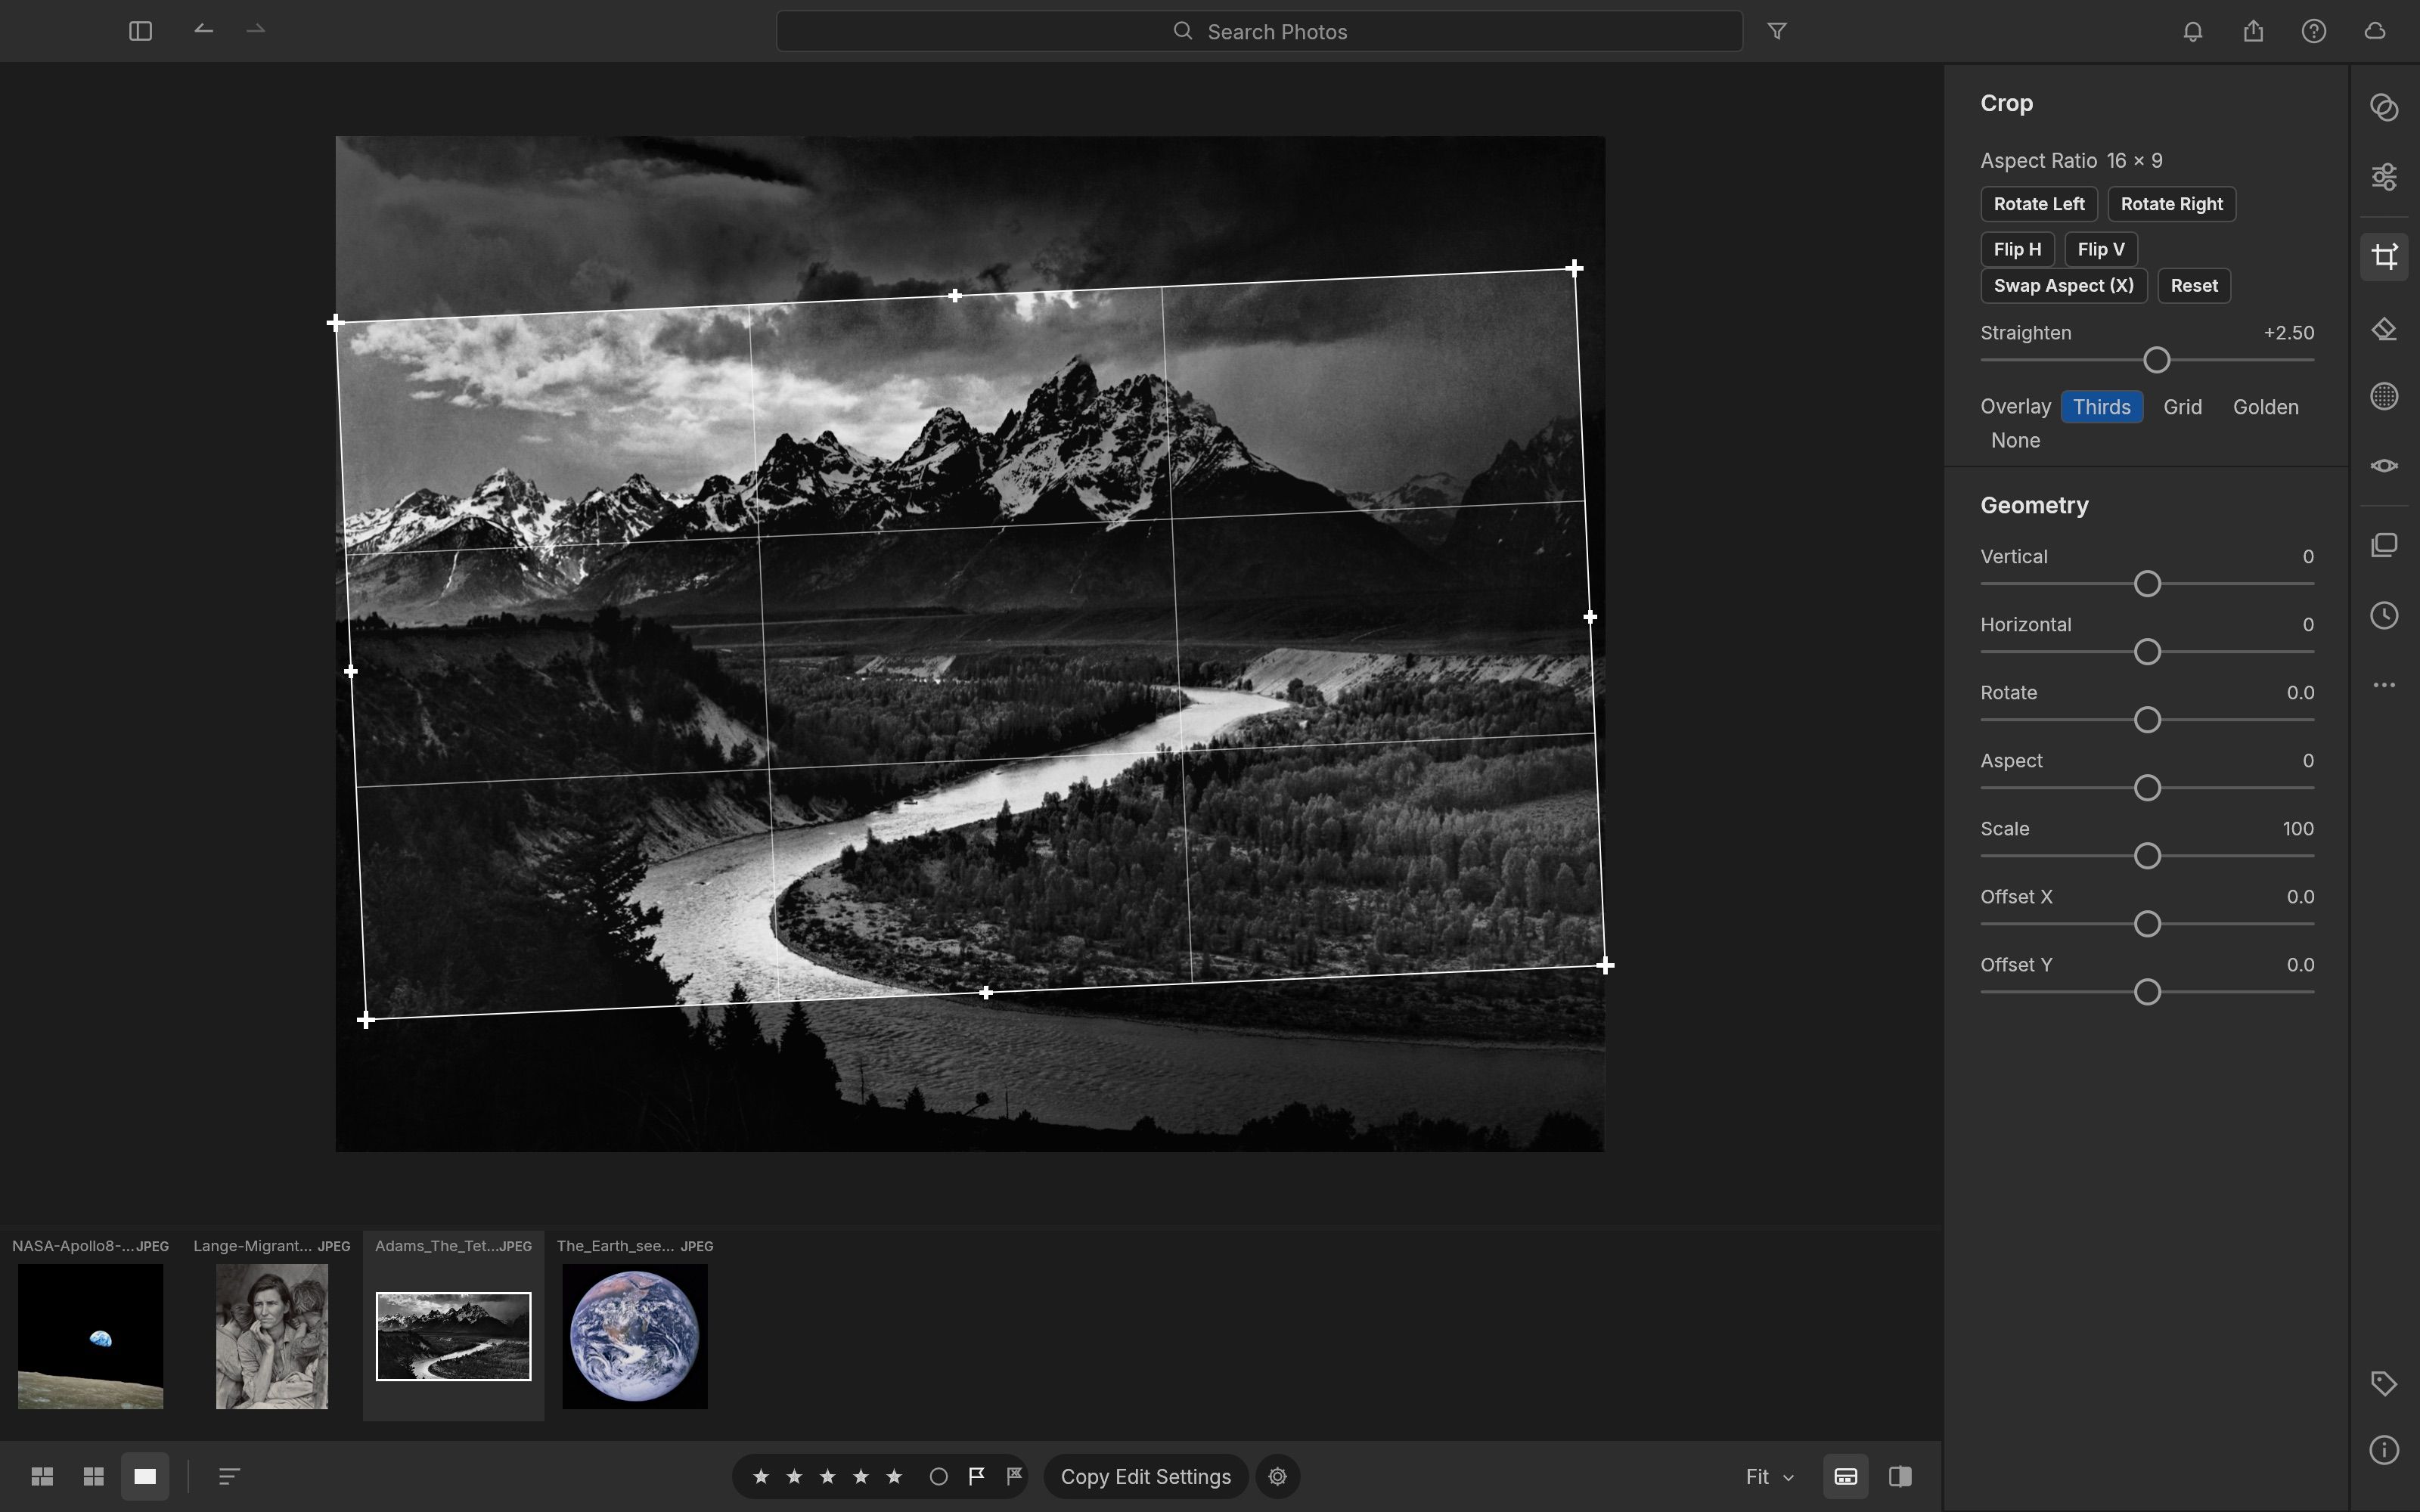
Task: Open the three-dots more options icon
Action: click(x=2384, y=685)
